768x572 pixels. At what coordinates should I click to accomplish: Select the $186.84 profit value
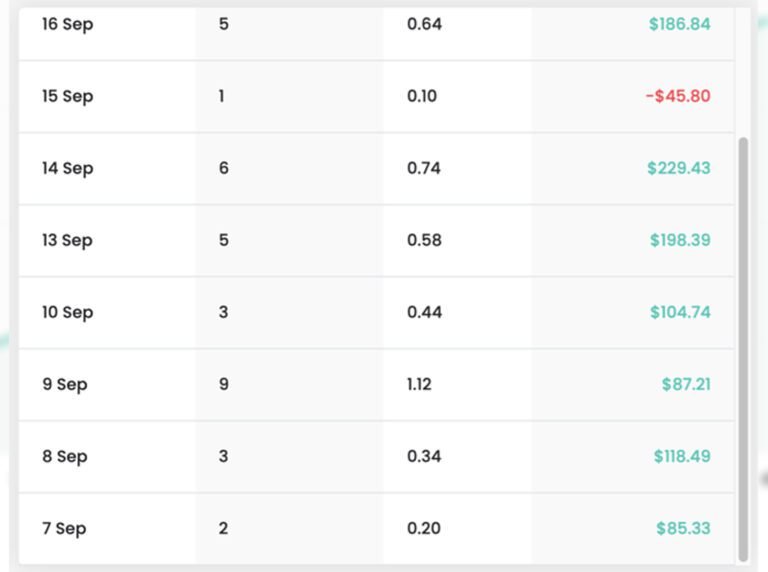(x=679, y=24)
